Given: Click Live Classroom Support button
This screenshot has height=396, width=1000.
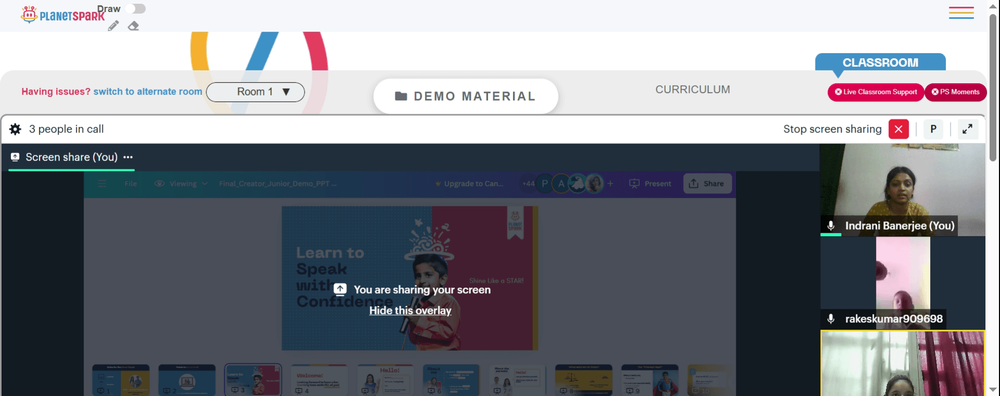Looking at the screenshot, I should point(876,92).
